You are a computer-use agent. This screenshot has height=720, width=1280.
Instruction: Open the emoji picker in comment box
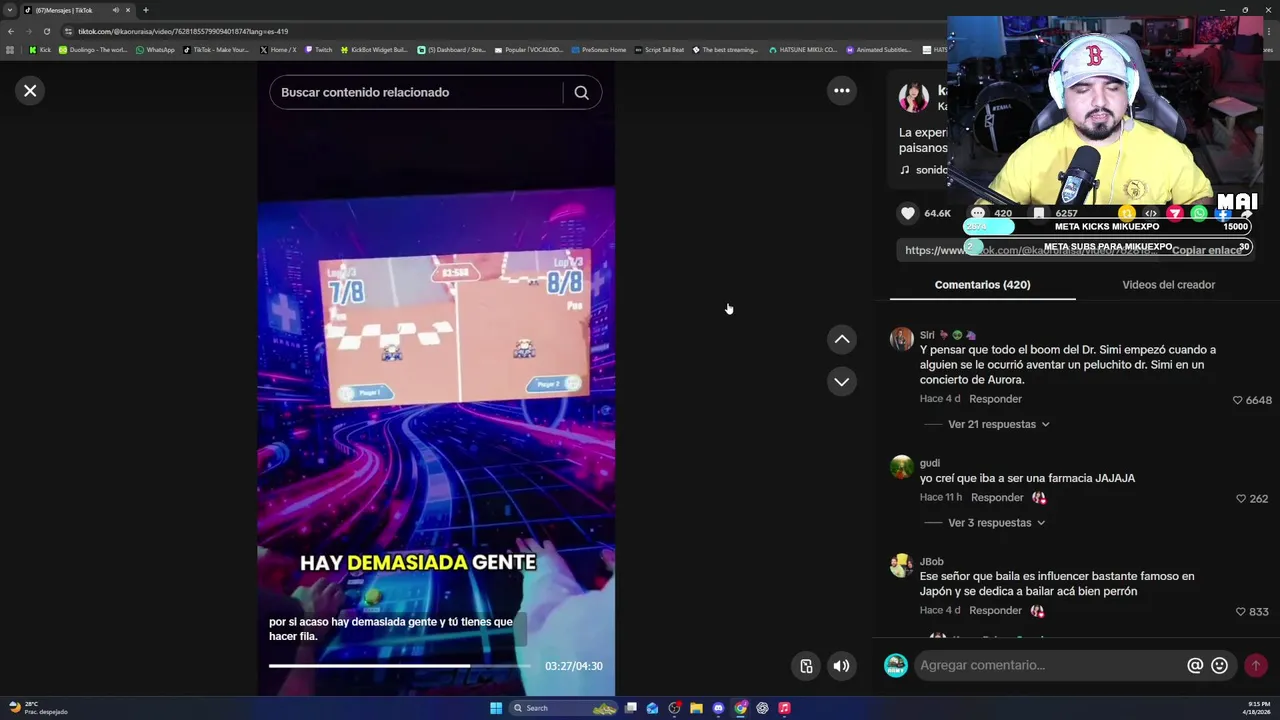1219,665
